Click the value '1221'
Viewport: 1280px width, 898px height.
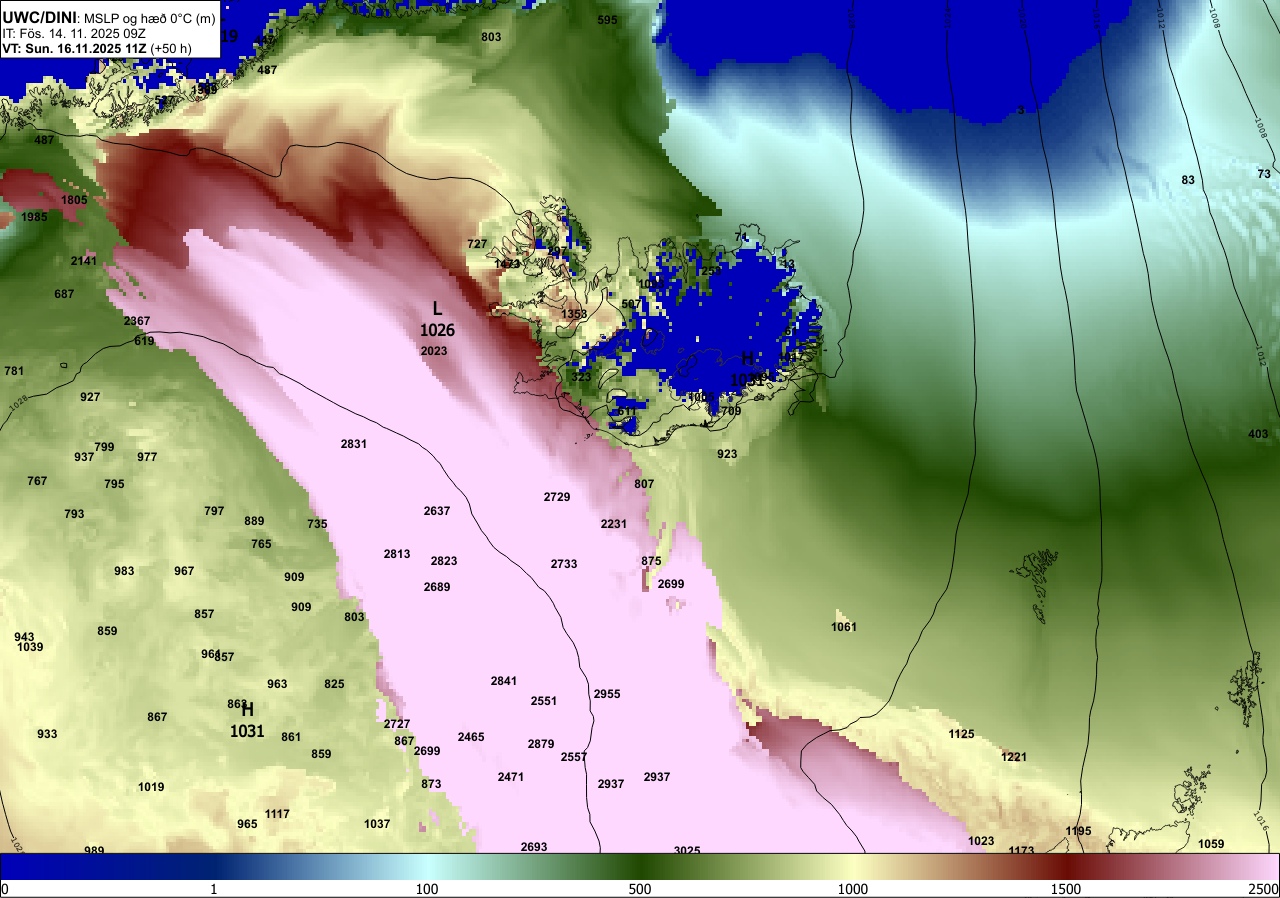1014,757
